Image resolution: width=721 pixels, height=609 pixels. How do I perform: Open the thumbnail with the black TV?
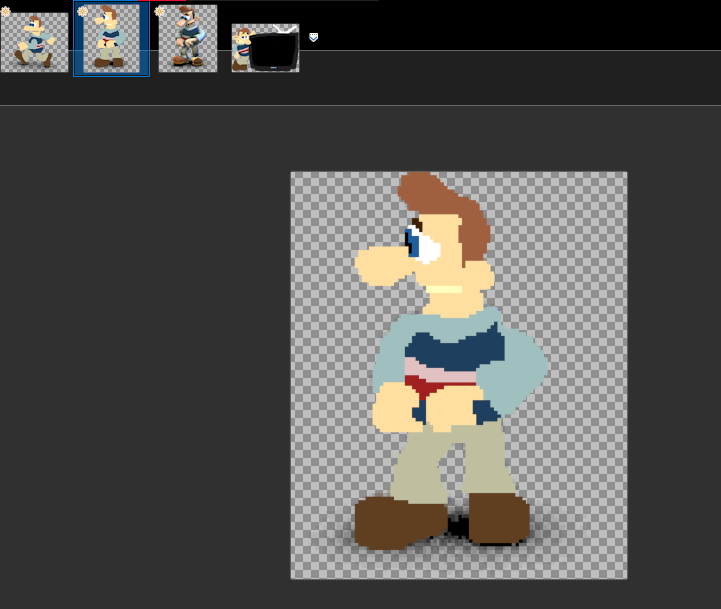click(265, 48)
